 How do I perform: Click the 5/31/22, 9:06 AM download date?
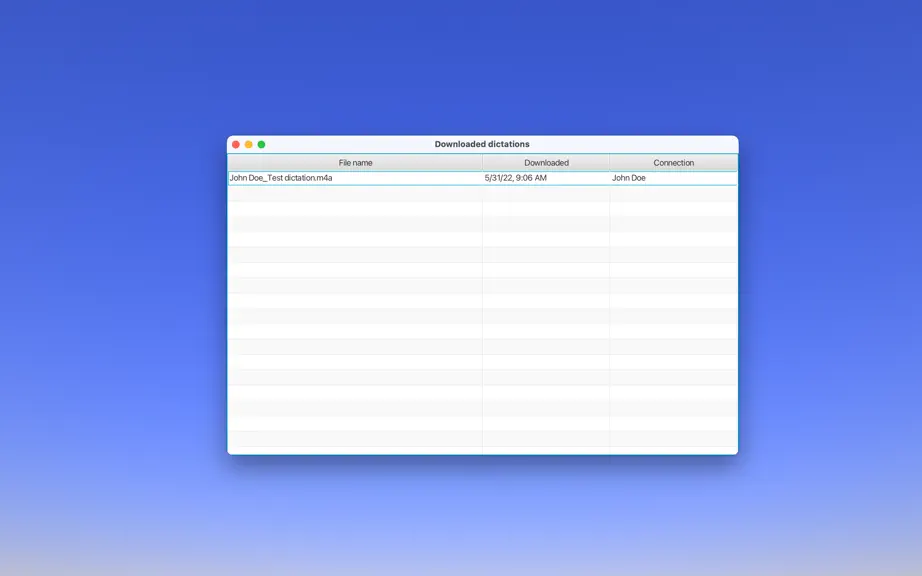pyautogui.click(x=516, y=178)
